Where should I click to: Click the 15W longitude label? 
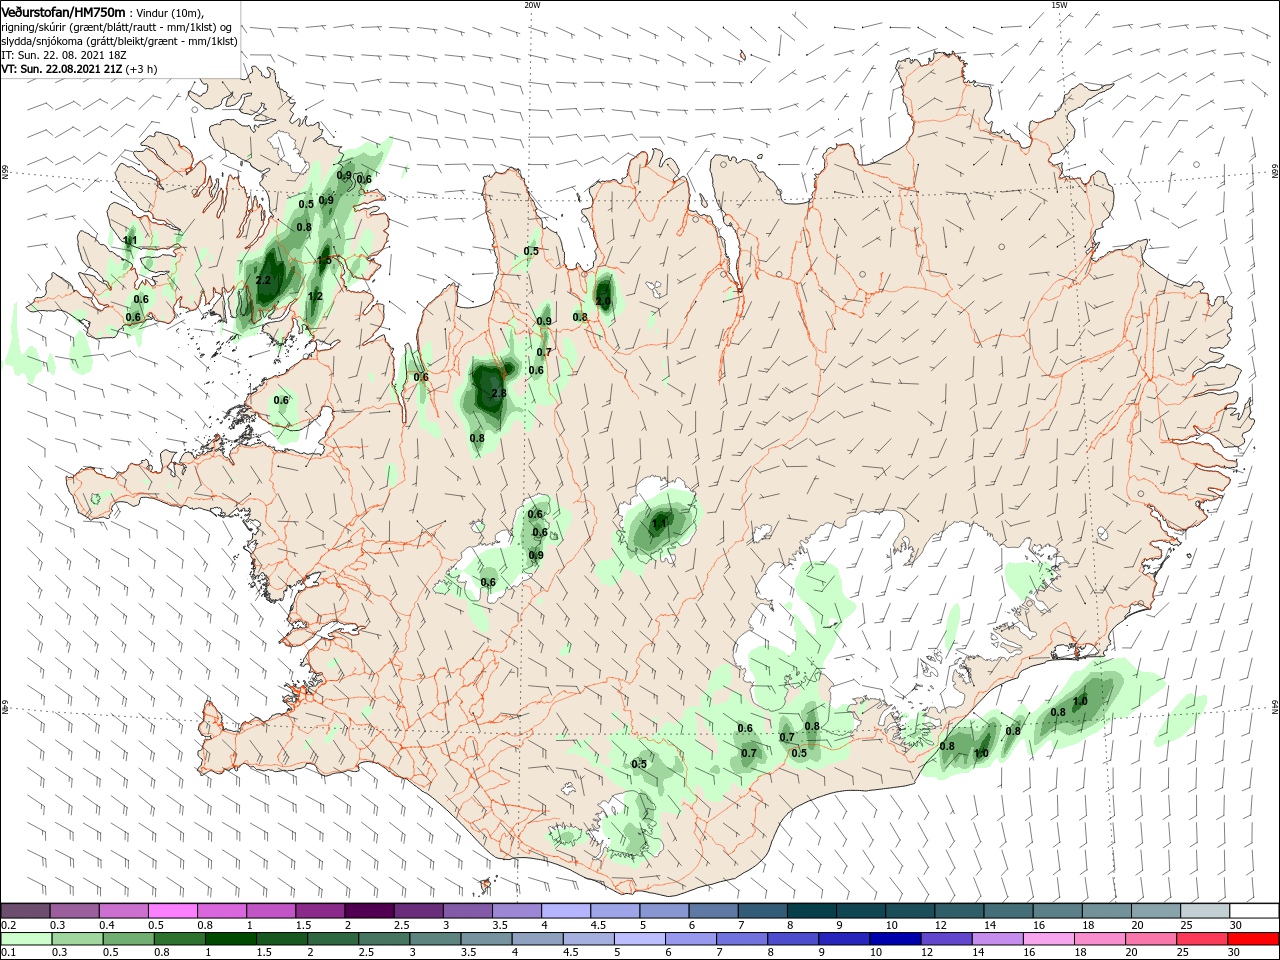point(1059,5)
